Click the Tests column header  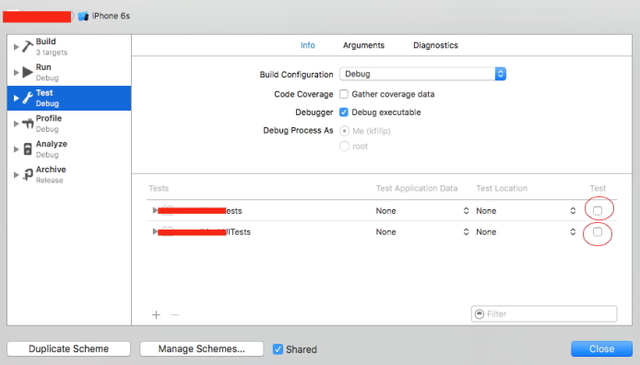[158, 188]
